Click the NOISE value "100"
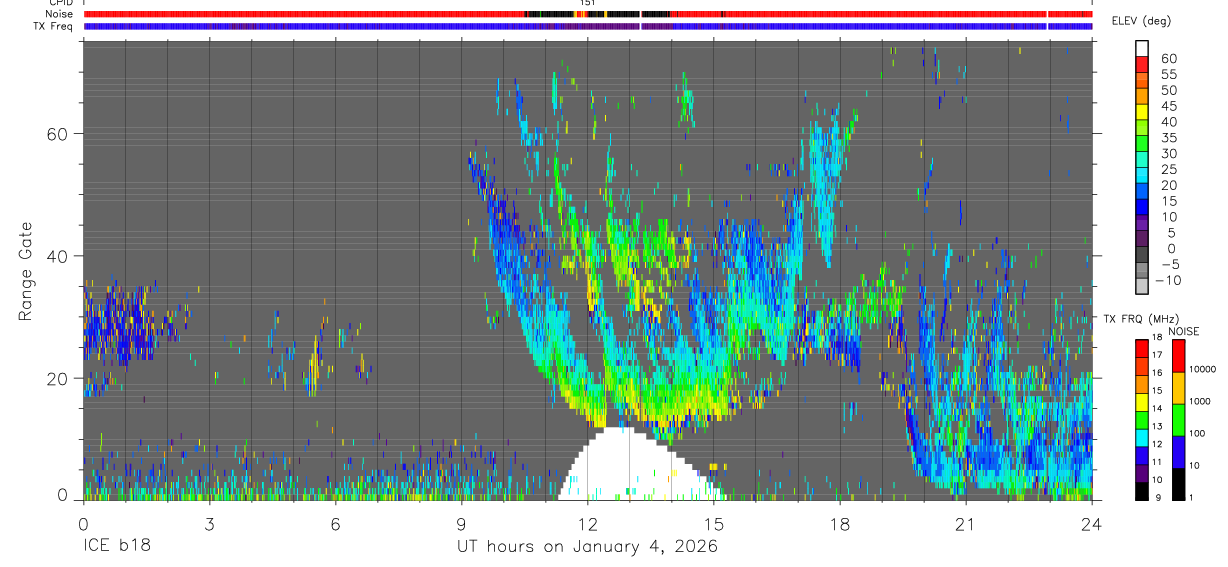 pos(1199,434)
